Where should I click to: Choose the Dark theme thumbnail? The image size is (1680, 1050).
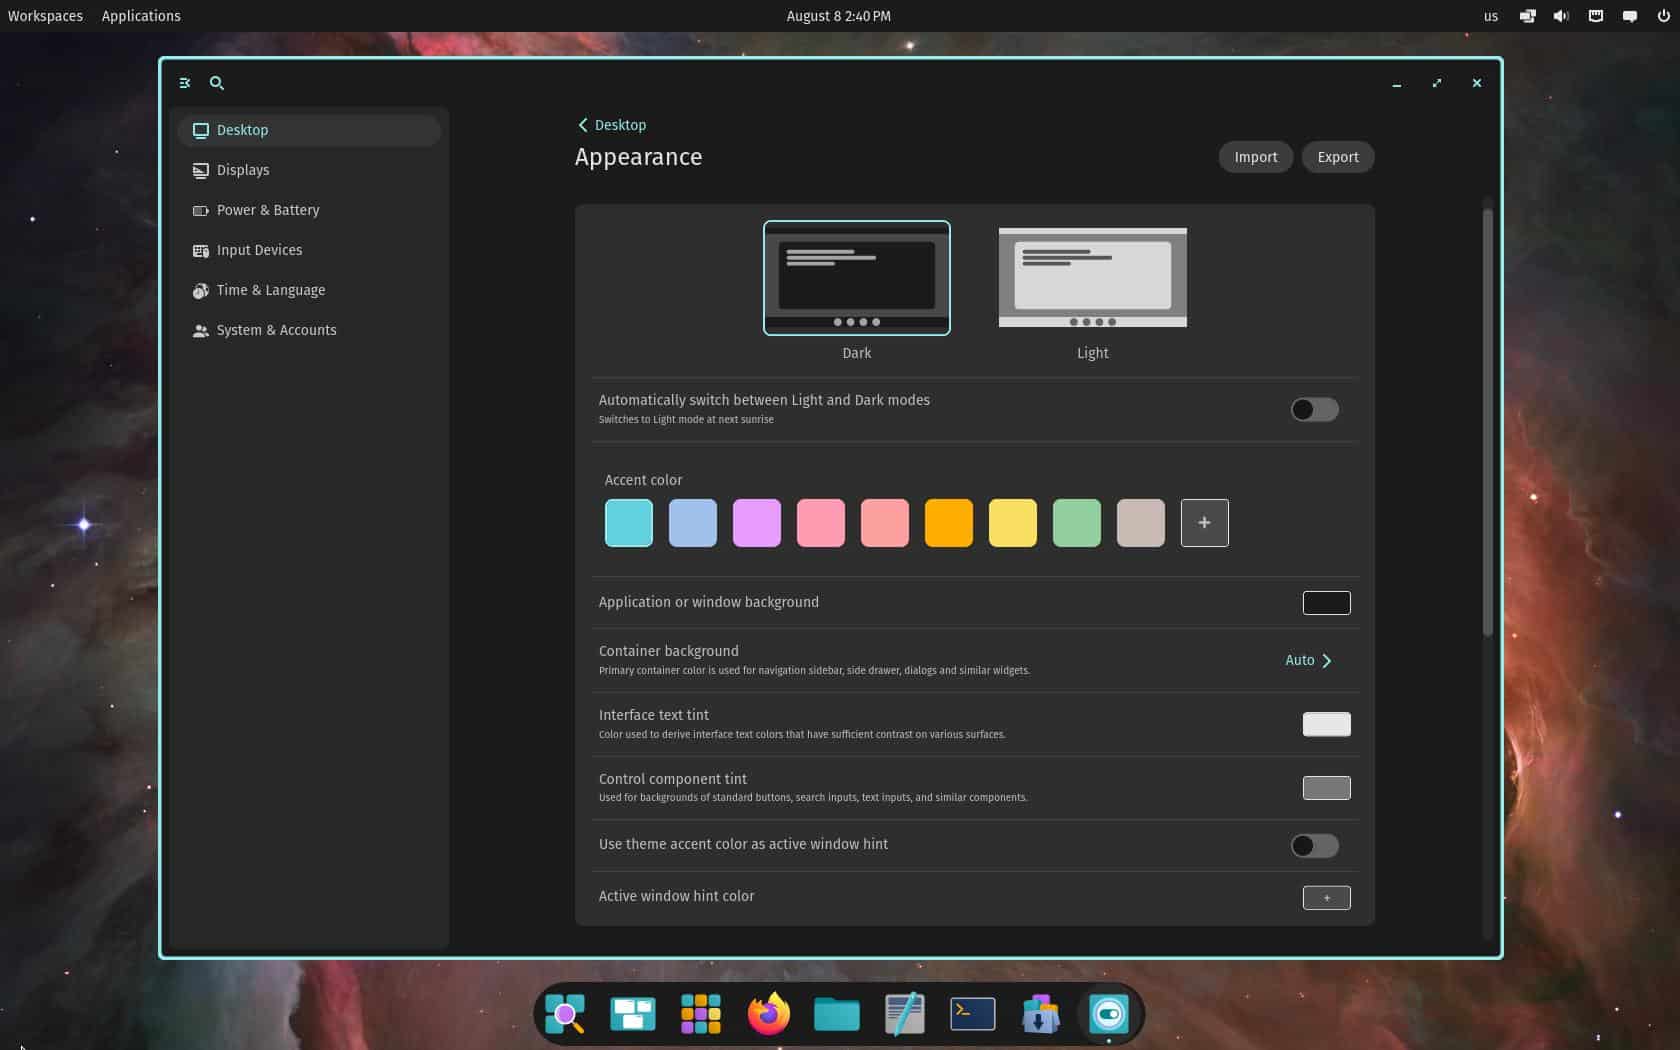click(x=856, y=278)
